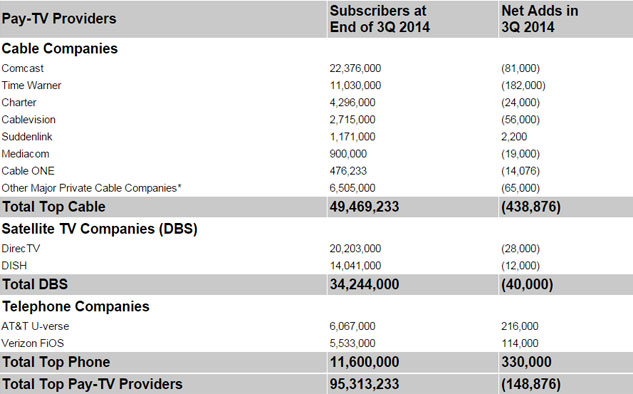Screen dimensions: 633x394
Task: Click the DISH row label
Action: (x=14, y=266)
